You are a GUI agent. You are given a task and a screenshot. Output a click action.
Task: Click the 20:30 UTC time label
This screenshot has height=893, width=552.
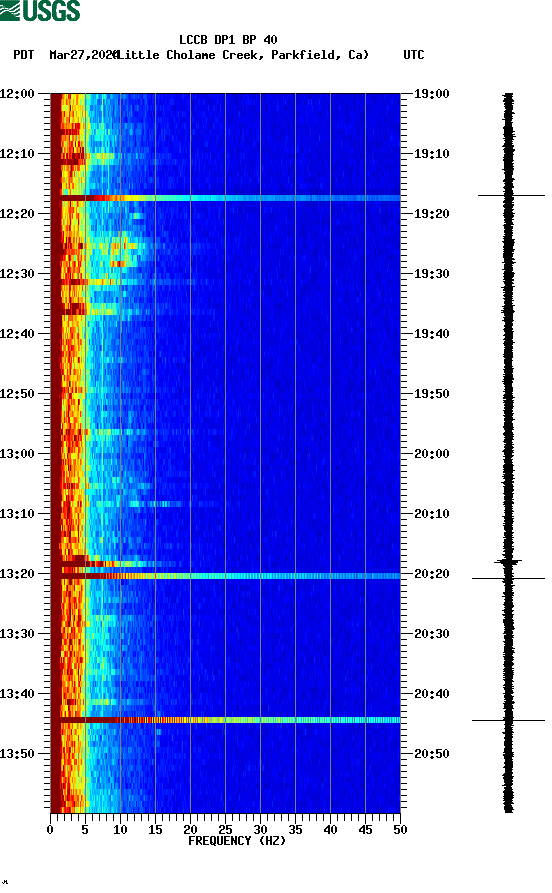431,633
